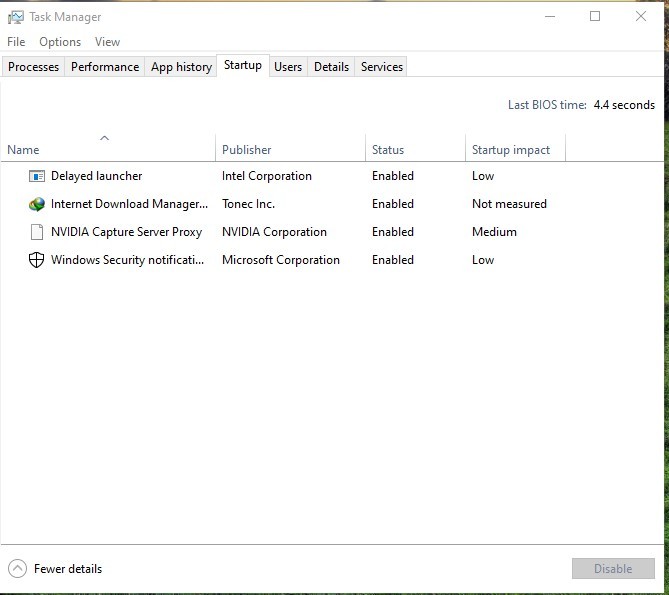Switch to the Processes tab
669x595 pixels.
click(33, 67)
